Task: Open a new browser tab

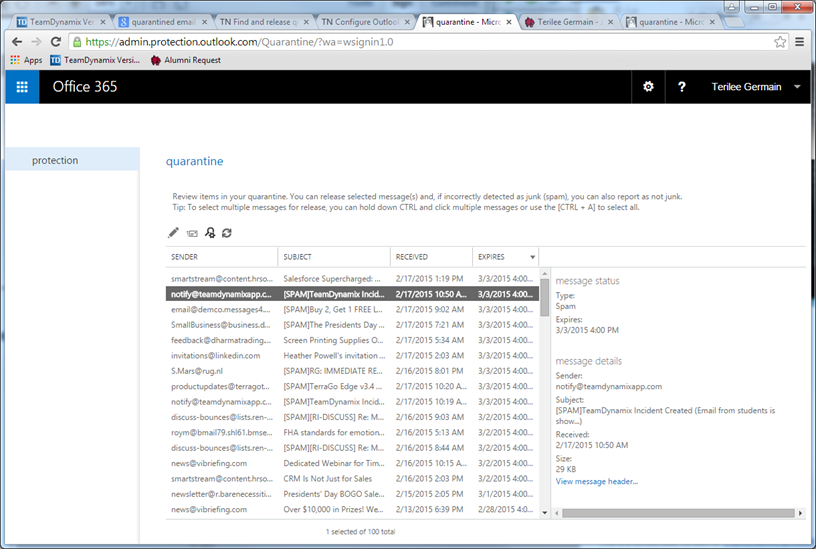Action: (x=733, y=22)
